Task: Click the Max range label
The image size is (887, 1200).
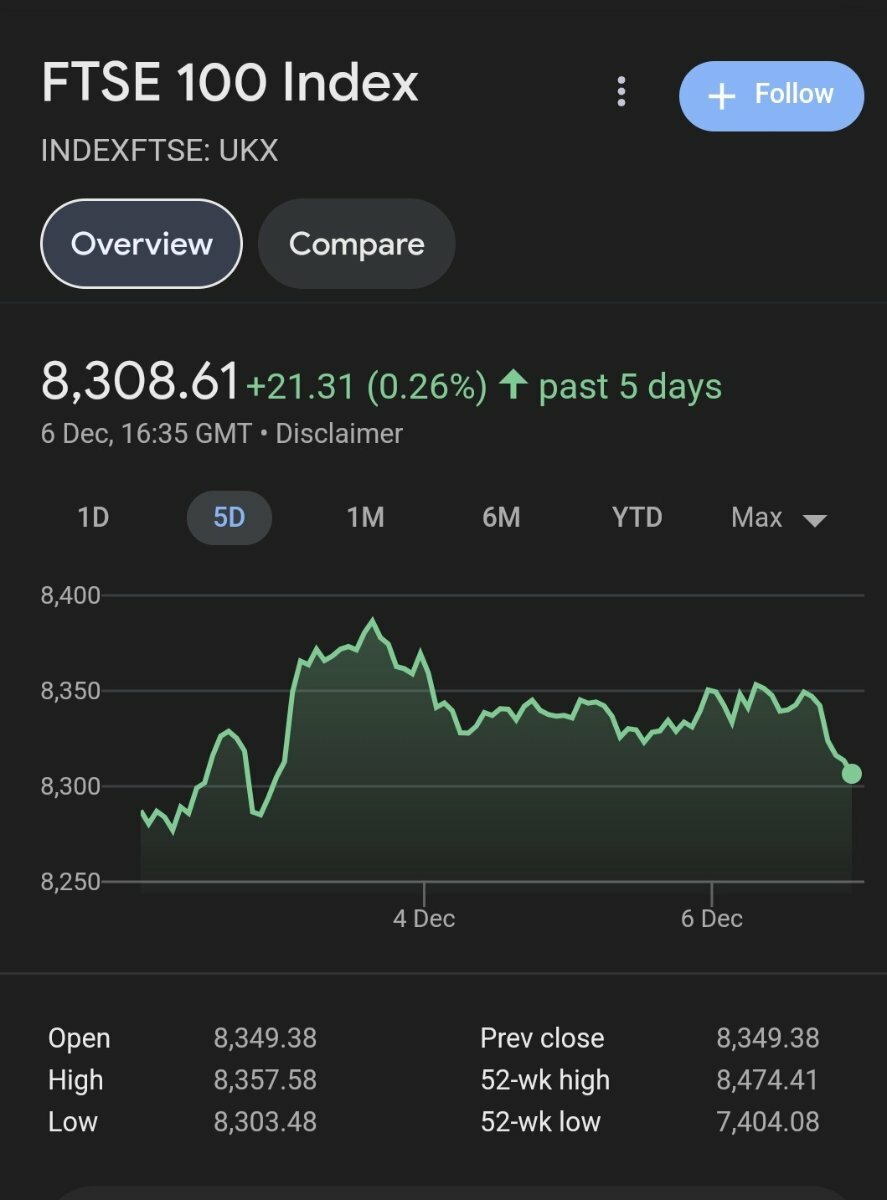Action: [x=757, y=517]
